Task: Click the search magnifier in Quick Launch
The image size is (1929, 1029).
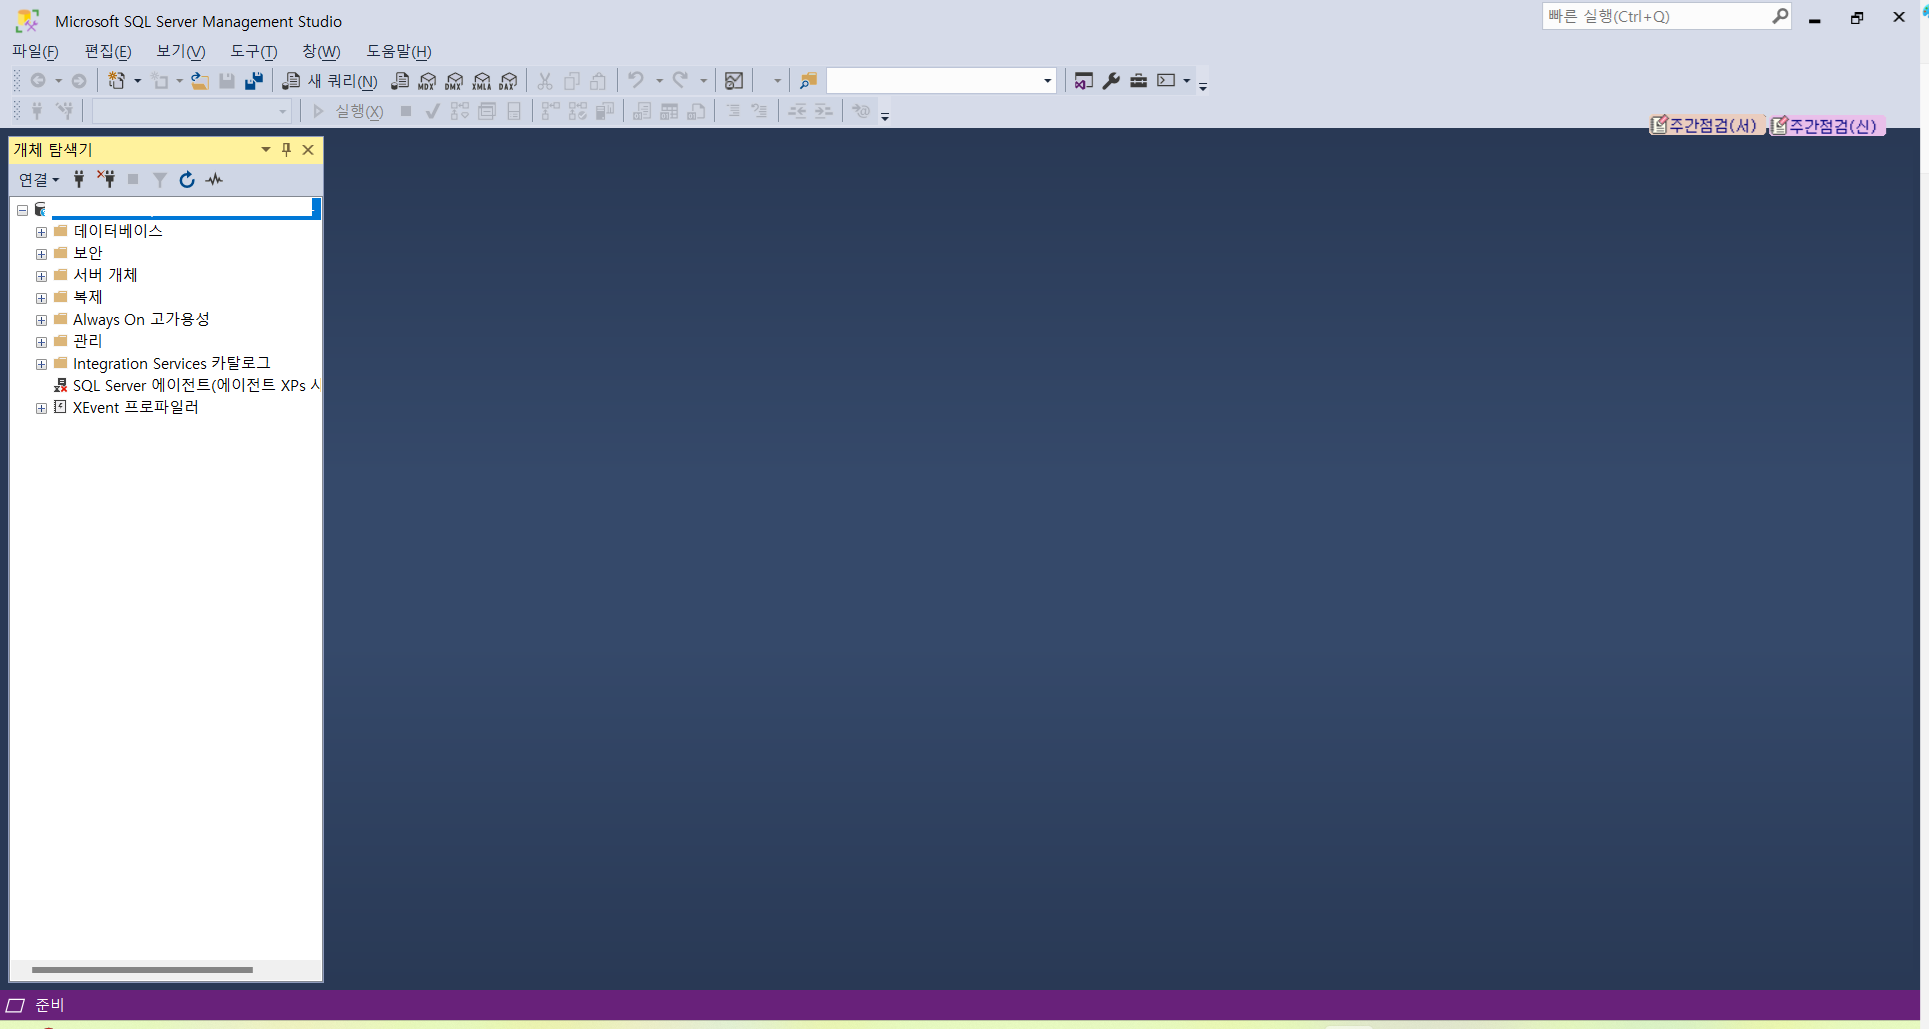Action: point(1780,16)
